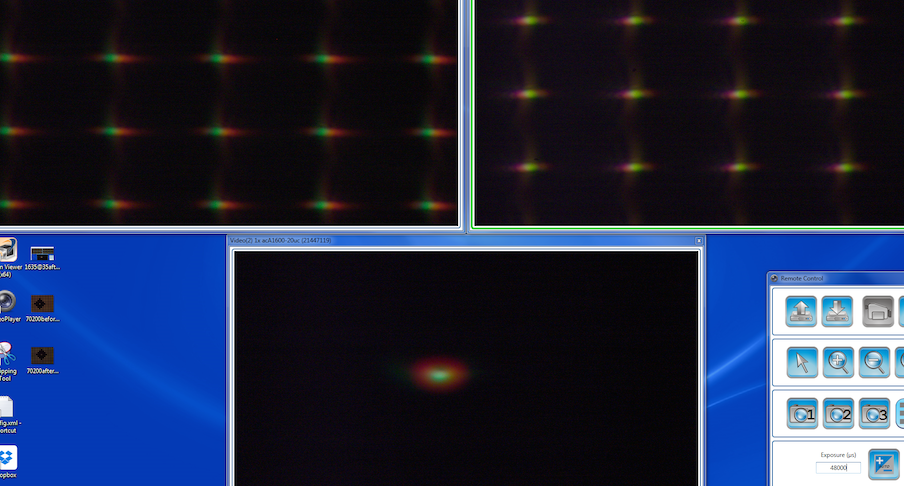Select camera 3 button
Screen dimensions: 904x486
[875, 413]
